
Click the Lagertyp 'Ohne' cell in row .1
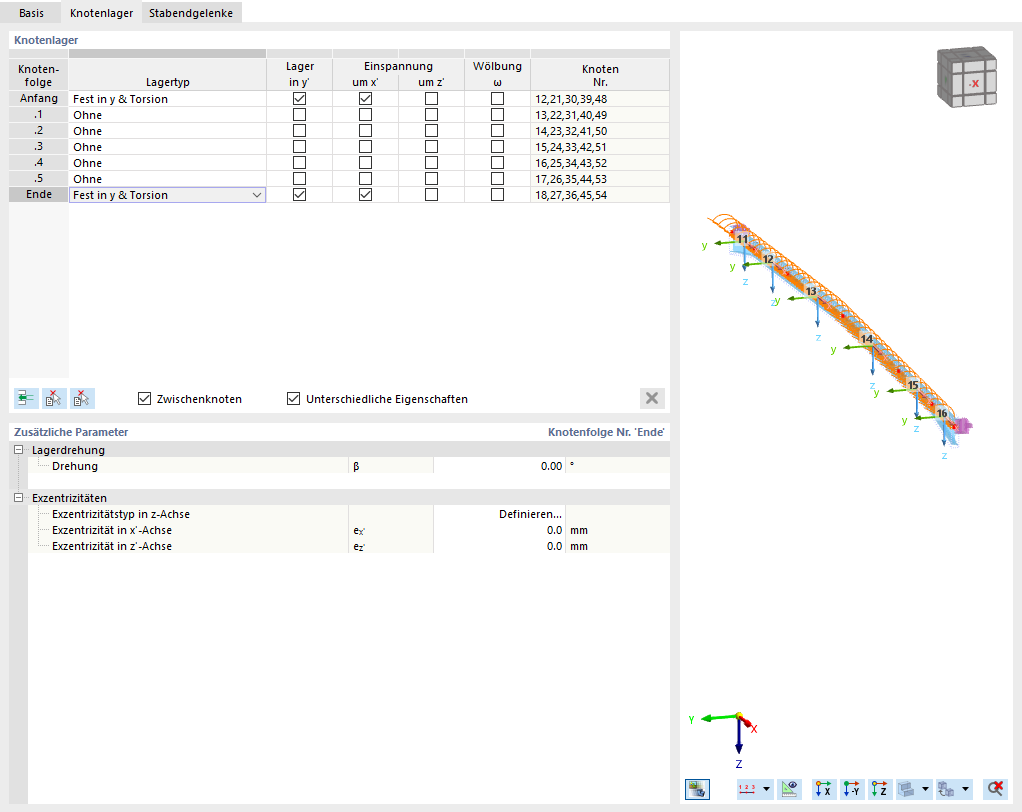point(168,115)
